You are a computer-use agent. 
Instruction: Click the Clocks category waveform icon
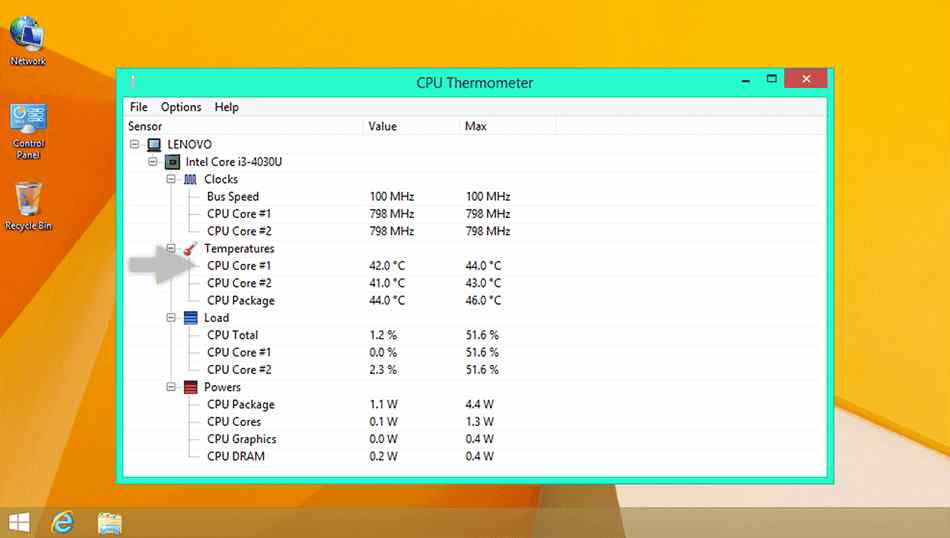coord(190,180)
